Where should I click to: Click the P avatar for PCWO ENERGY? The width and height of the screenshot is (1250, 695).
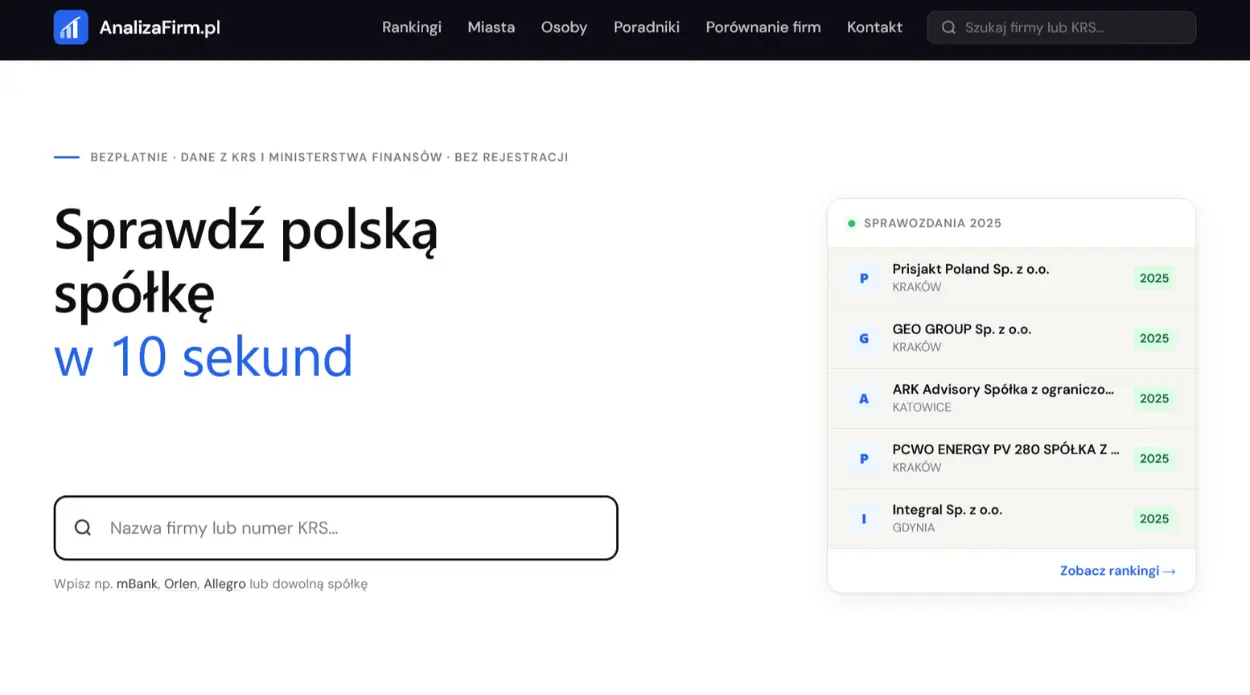point(863,458)
